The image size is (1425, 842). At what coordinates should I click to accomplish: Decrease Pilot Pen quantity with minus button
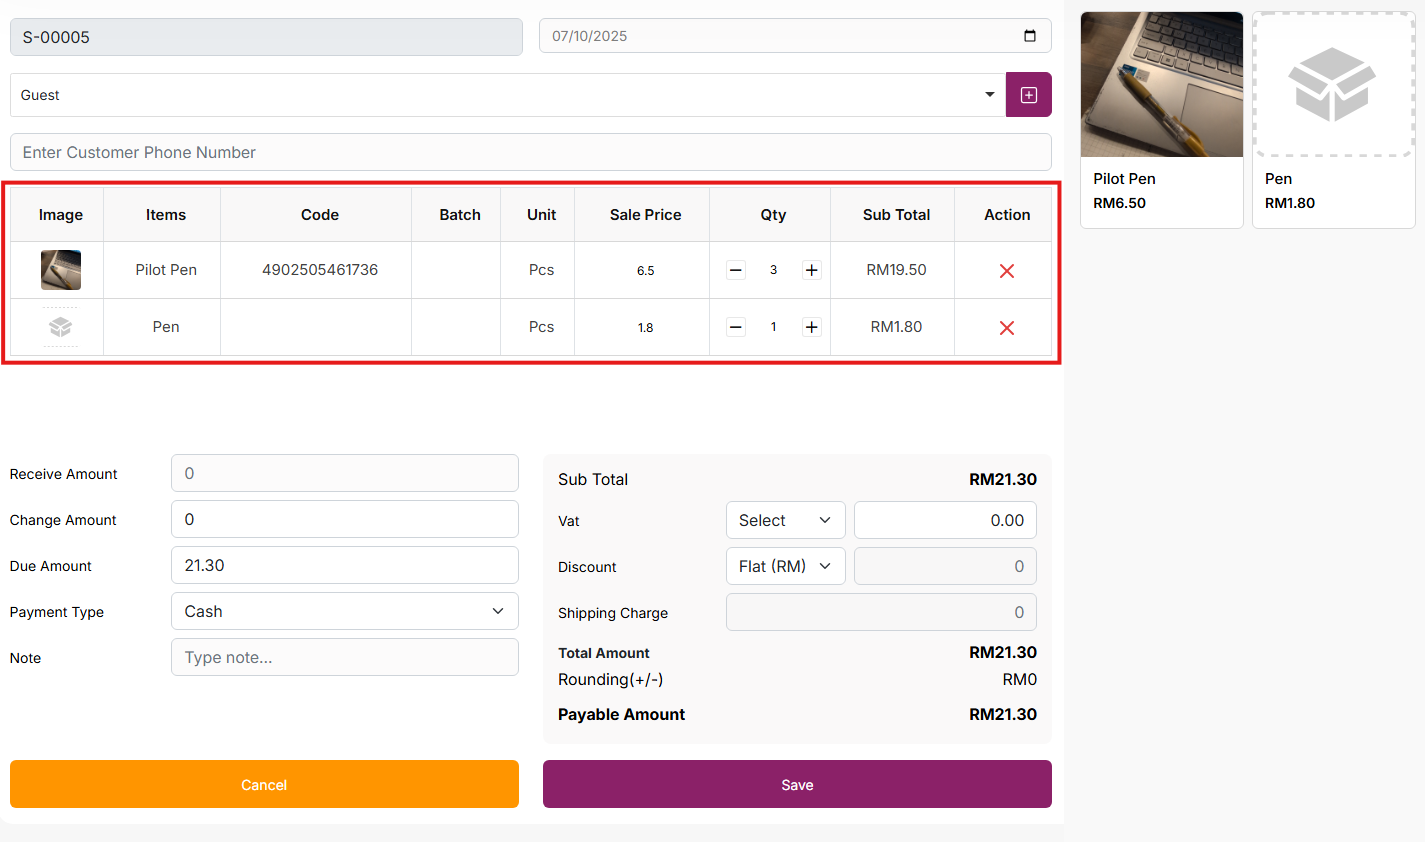[x=736, y=270]
